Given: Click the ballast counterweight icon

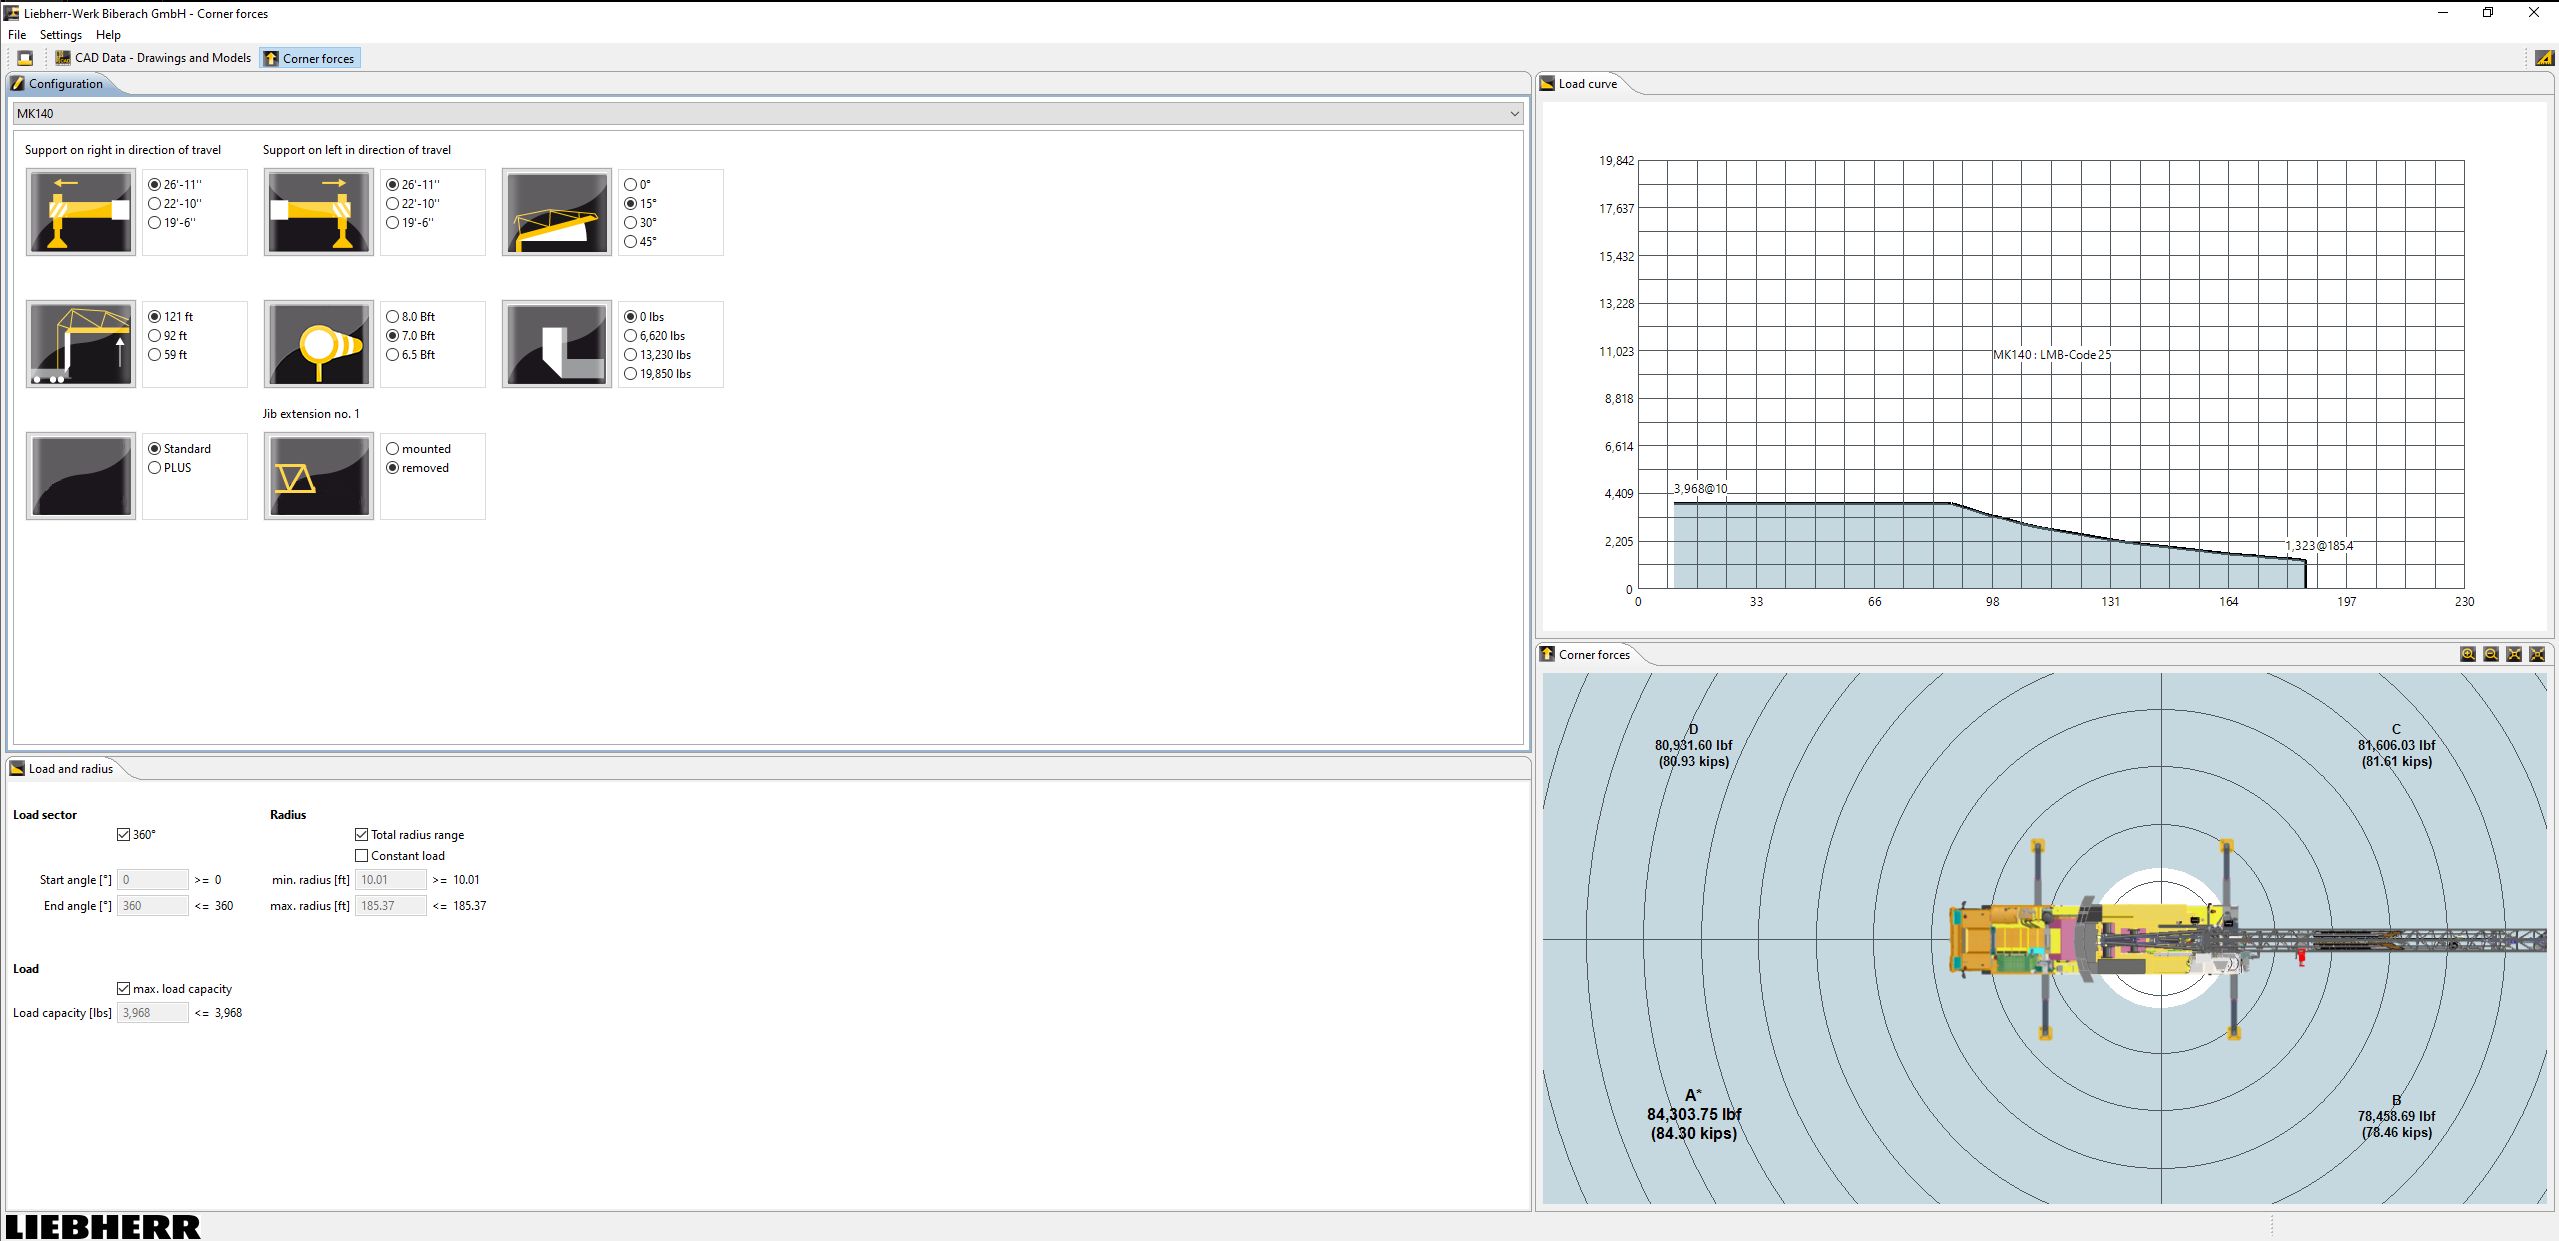Looking at the screenshot, I should (x=556, y=344).
